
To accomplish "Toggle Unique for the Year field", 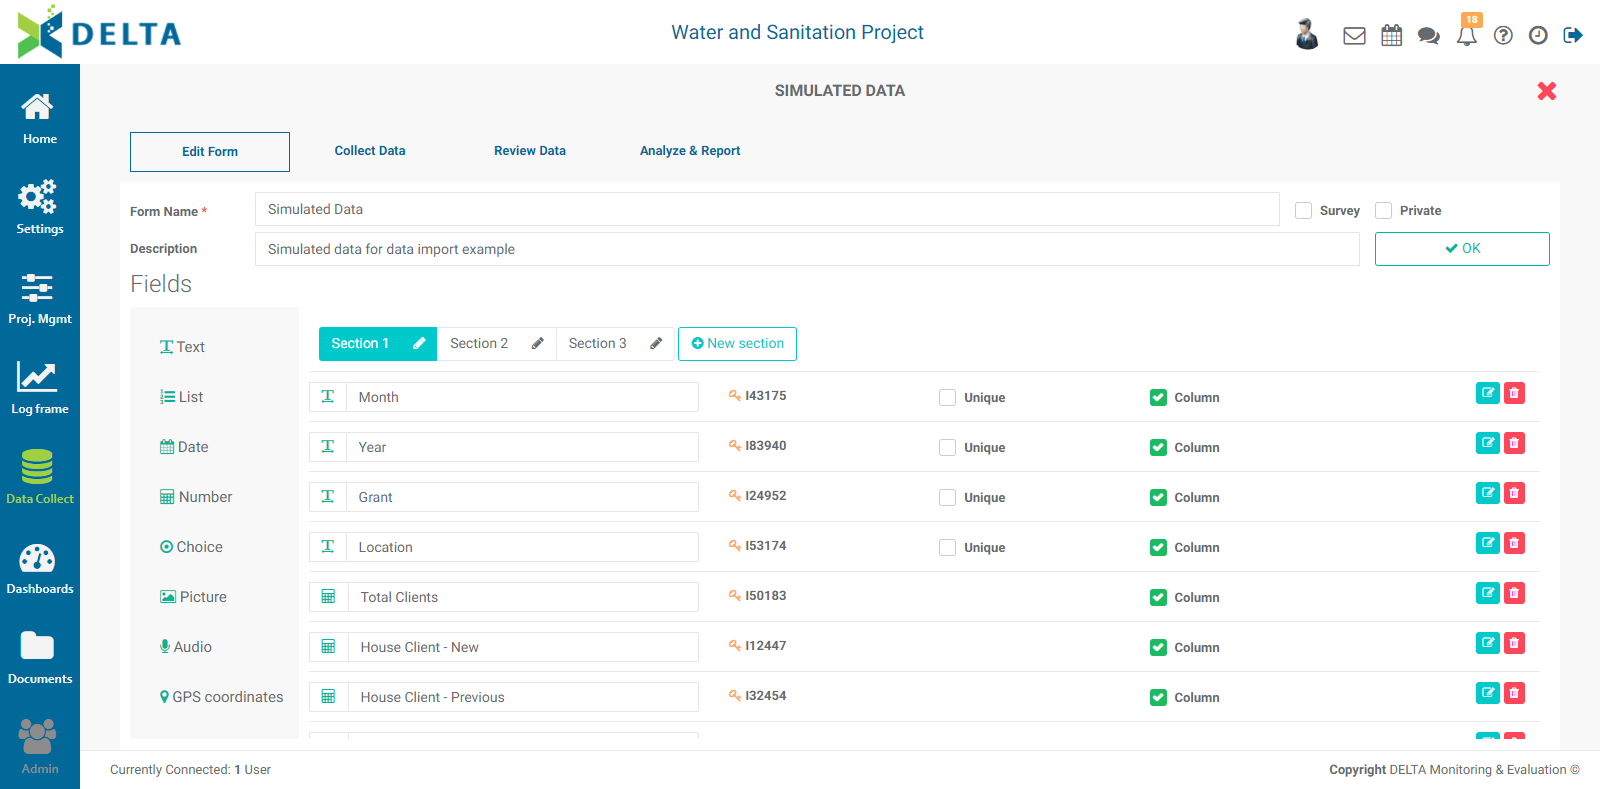I will point(947,448).
